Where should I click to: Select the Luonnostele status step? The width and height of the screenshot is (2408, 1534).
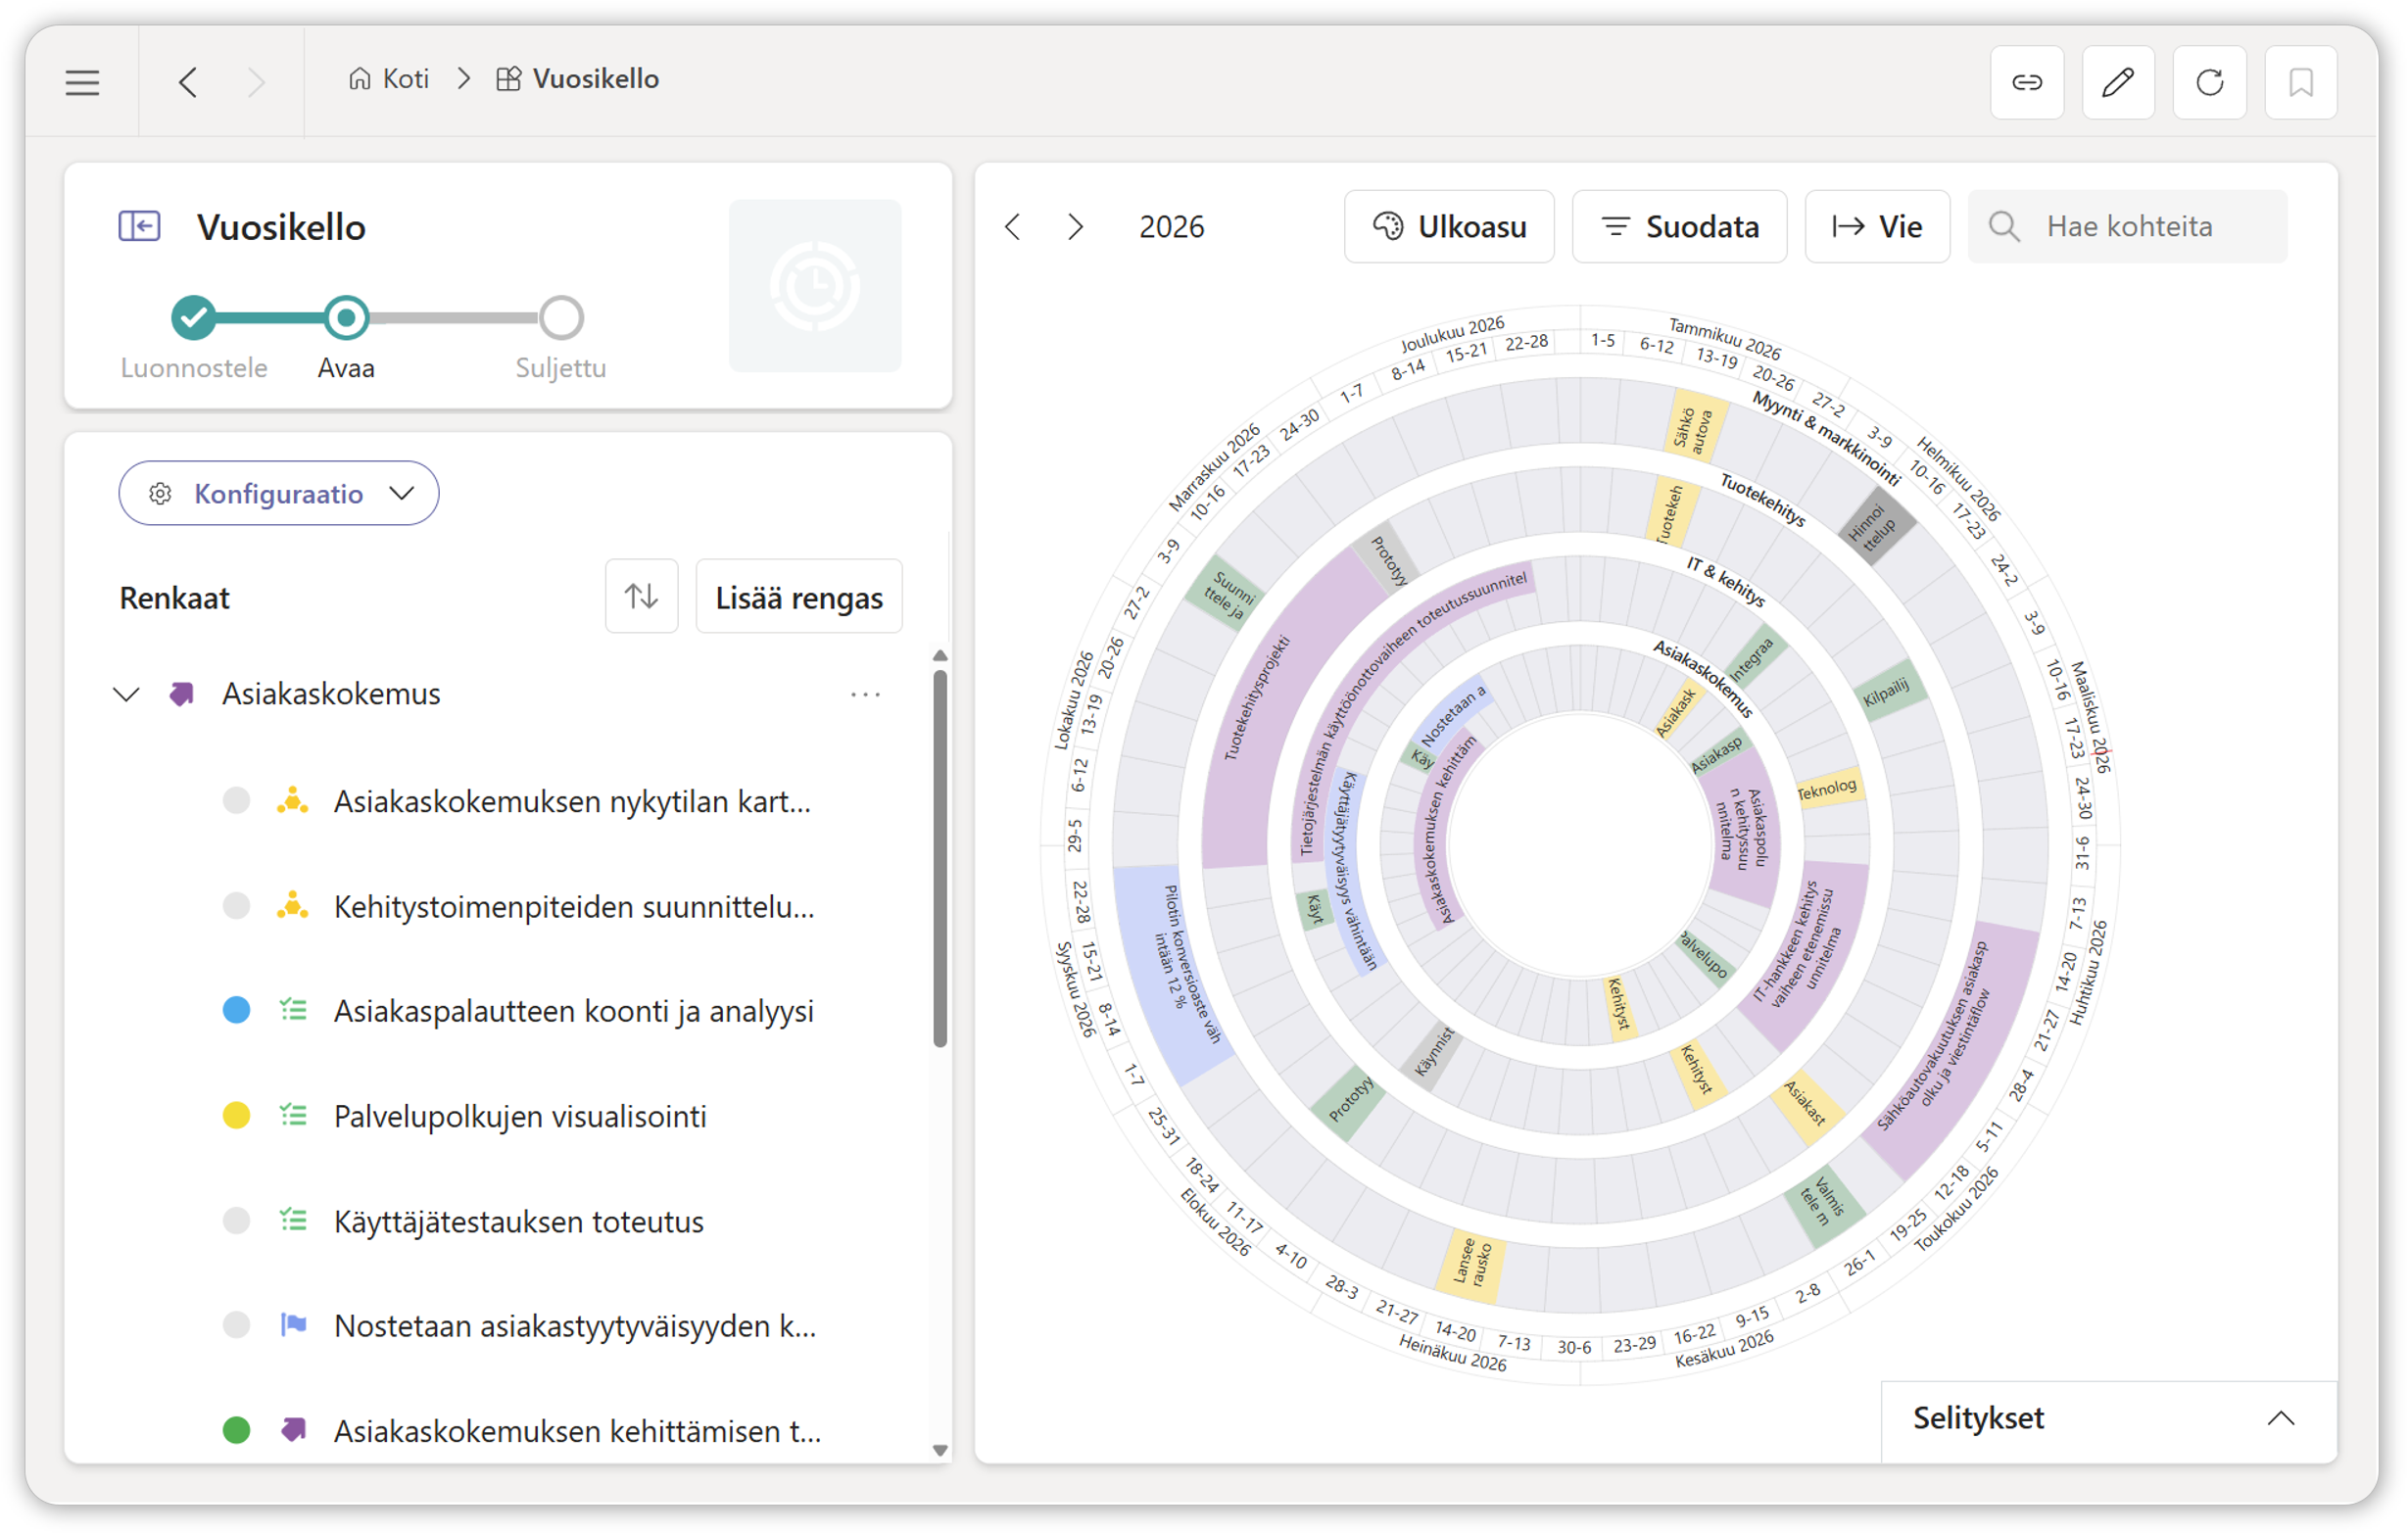(194, 318)
